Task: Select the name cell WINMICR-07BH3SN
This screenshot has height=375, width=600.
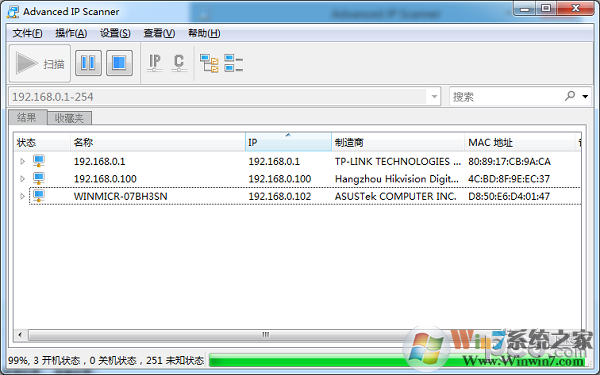Action: (x=121, y=196)
